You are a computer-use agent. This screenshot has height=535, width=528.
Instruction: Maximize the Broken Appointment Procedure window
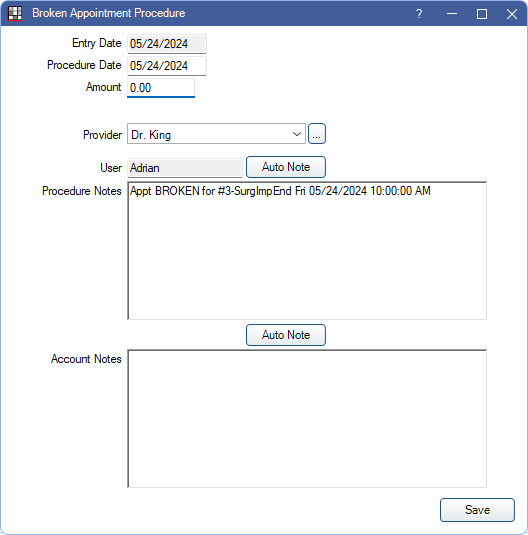pos(482,14)
